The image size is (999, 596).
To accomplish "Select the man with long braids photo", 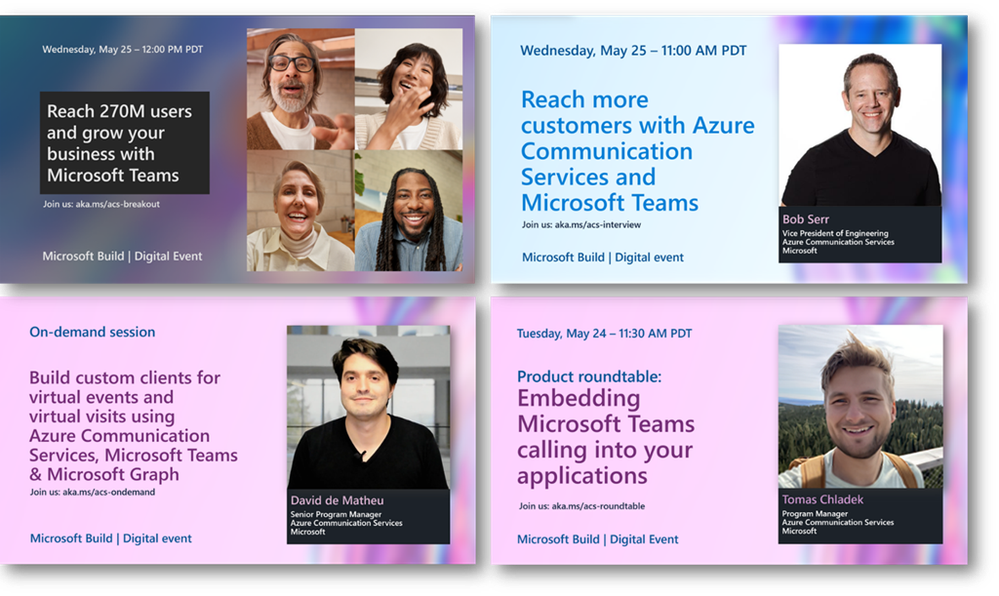I will point(409,211).
